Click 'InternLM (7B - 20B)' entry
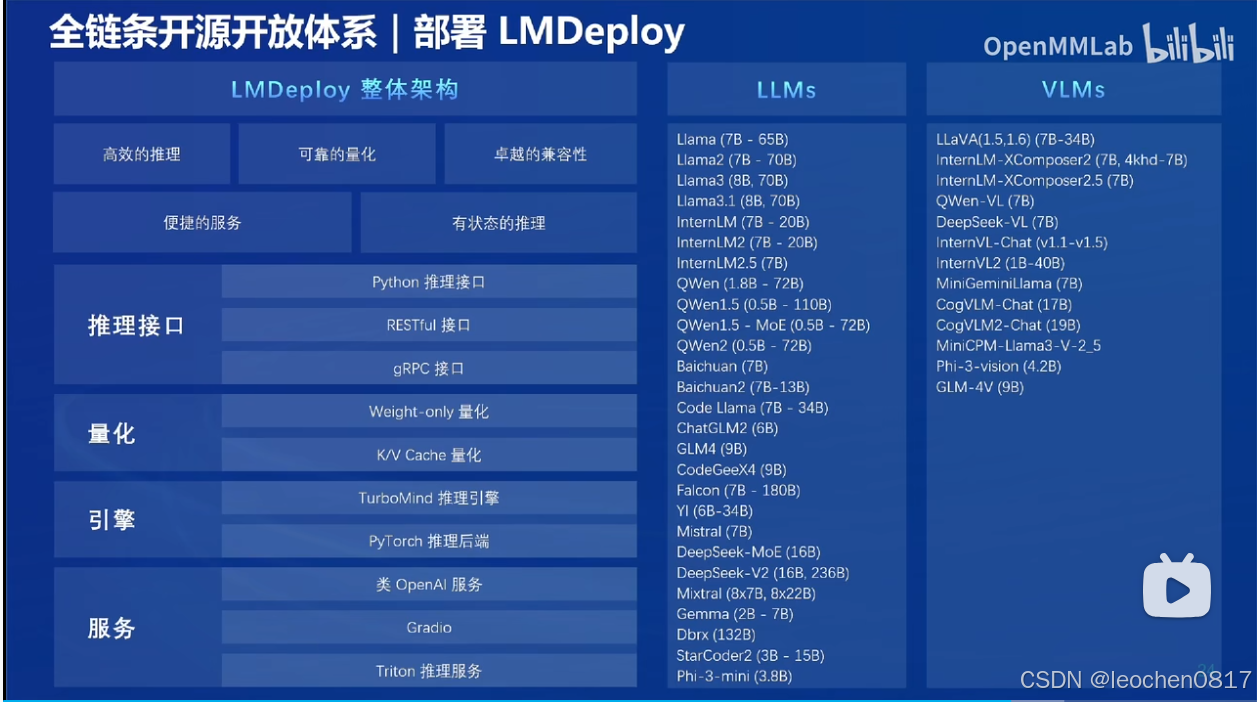This screenshot has width=1257, height=702. click(x=743, y=222)
